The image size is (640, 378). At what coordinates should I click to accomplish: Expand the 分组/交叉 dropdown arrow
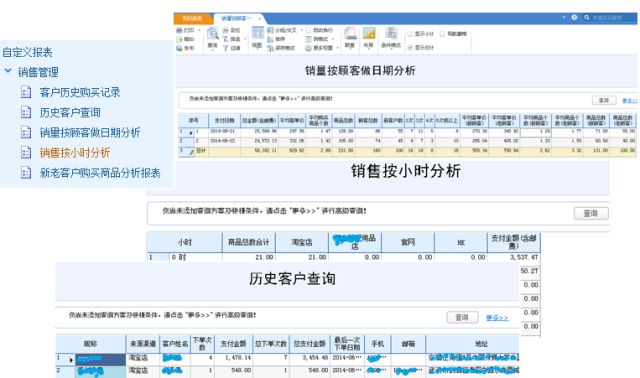point(302,31)
